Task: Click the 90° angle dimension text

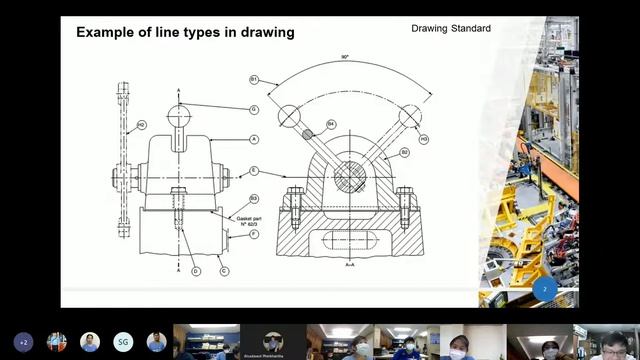Action: (345, 57)
